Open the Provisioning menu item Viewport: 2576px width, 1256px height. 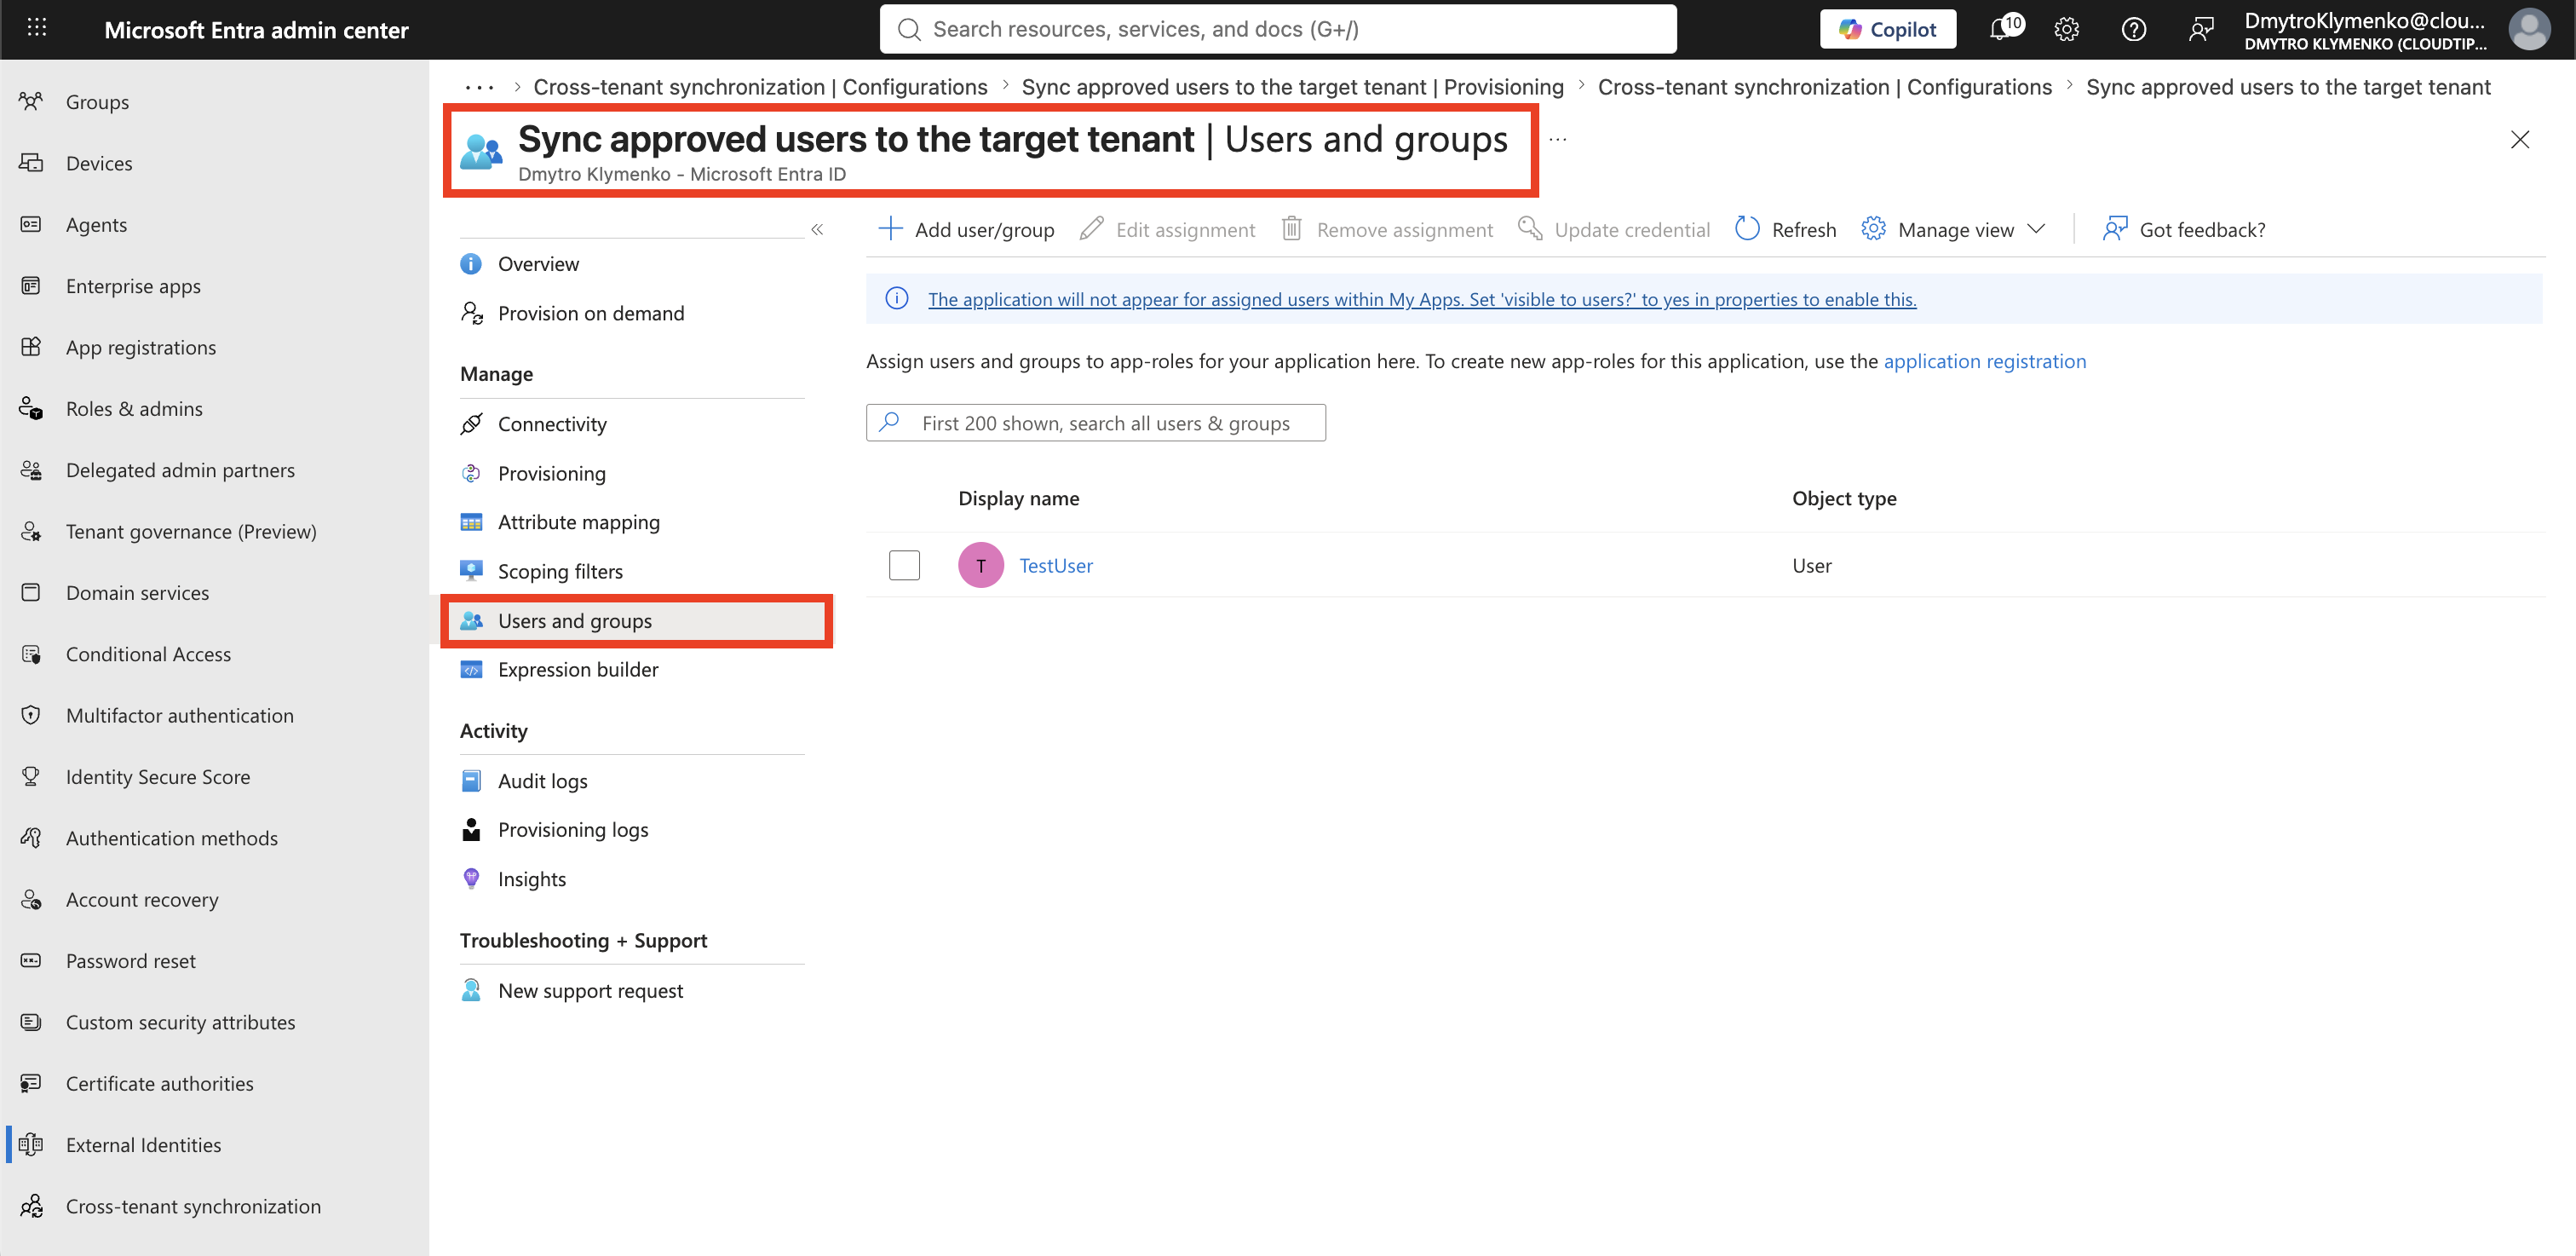click(551, 473)
